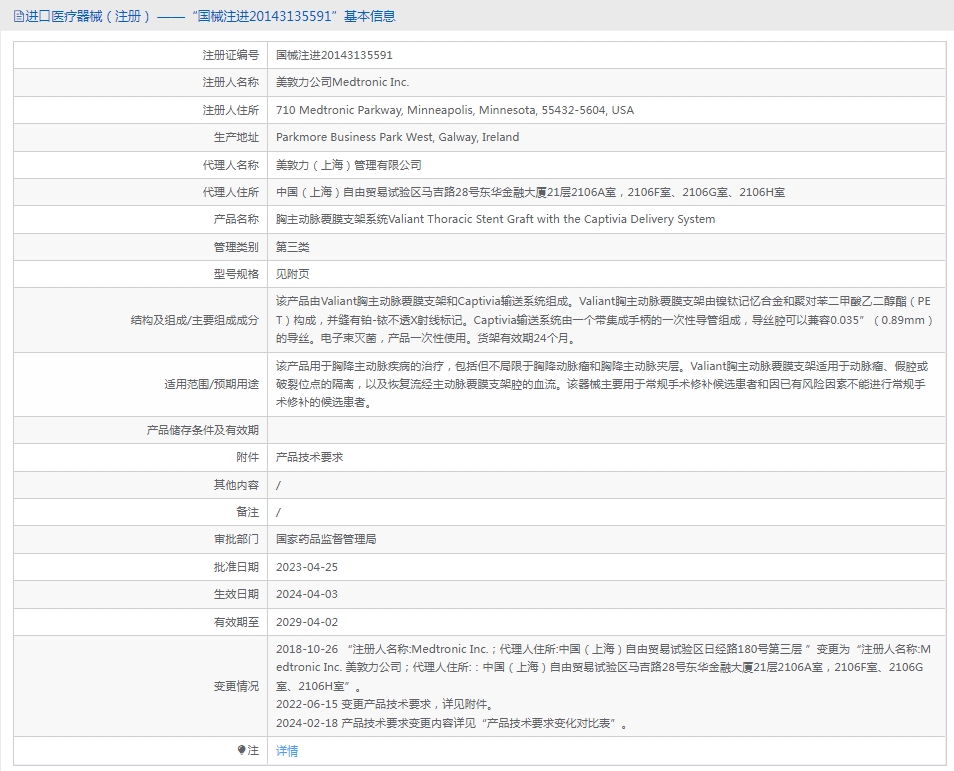
Task: Select the value 见附页
Action: click(x=293, y=274)
